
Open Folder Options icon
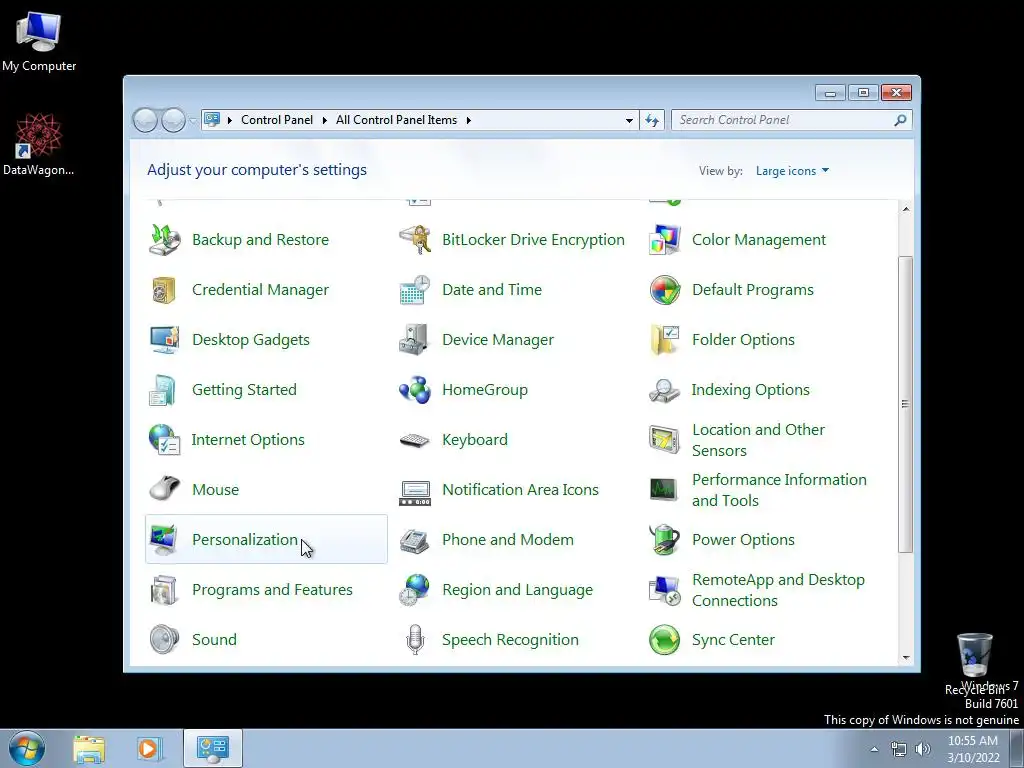point(665,340)
